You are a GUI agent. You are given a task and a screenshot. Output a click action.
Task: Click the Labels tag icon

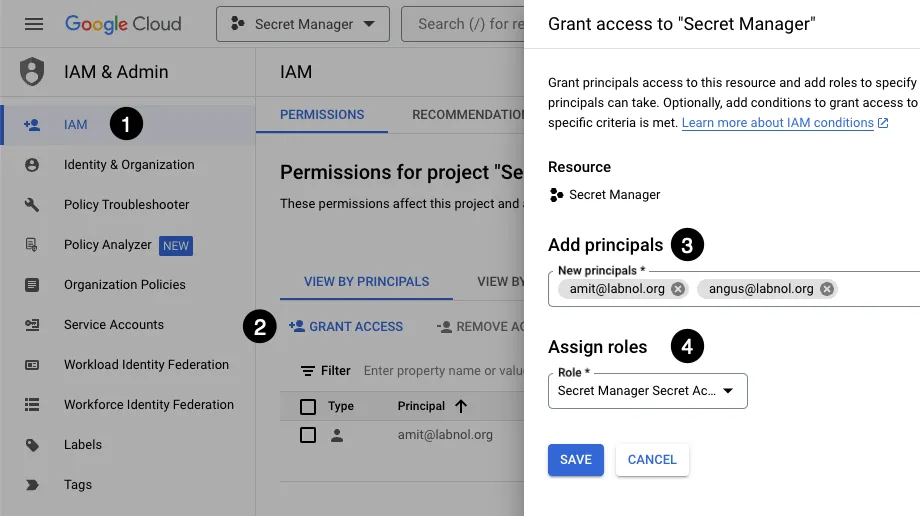pos(32,445)
